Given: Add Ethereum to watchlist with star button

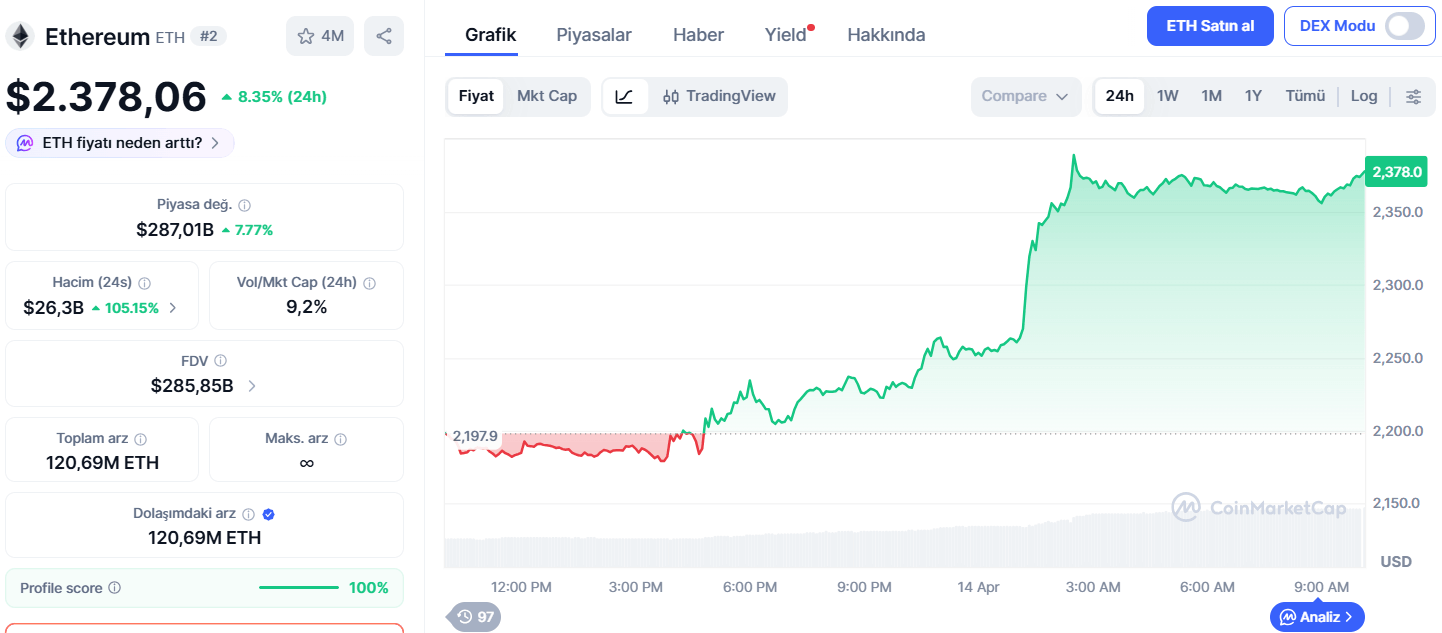Looking at the screenshot, I should [x=320, y=37].
